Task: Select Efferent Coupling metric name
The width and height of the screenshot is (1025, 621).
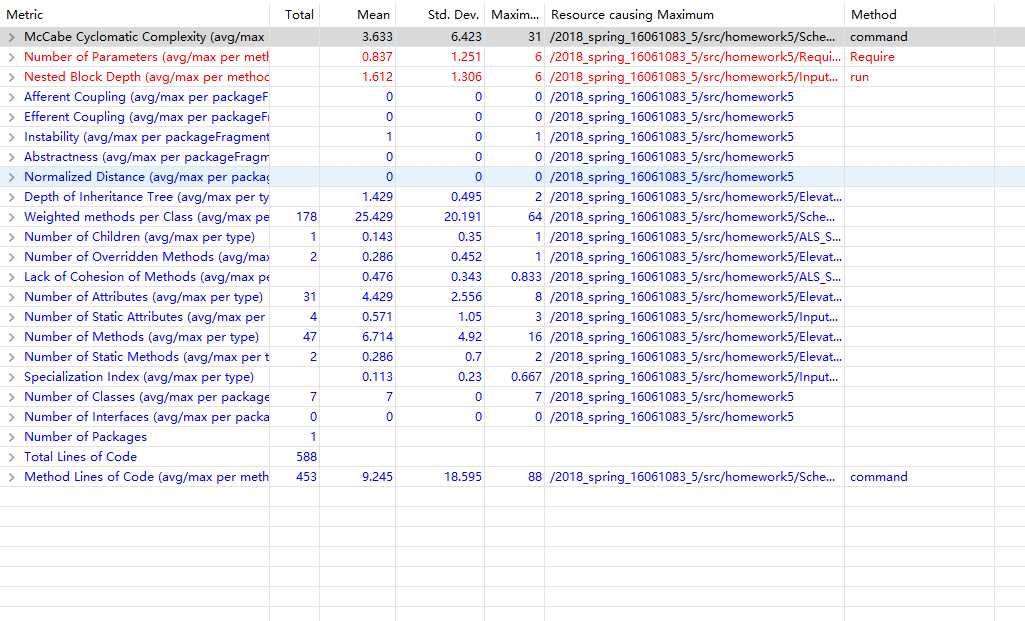Action: 146,117
